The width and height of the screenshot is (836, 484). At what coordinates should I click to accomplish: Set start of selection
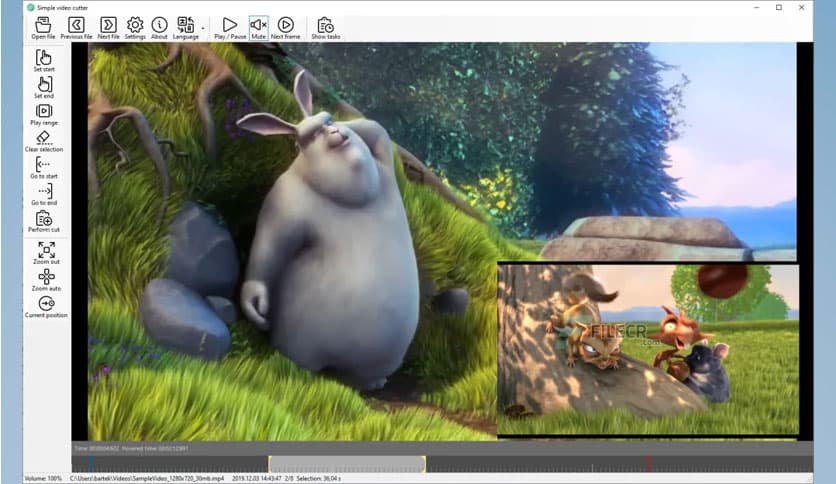[44, 60]
